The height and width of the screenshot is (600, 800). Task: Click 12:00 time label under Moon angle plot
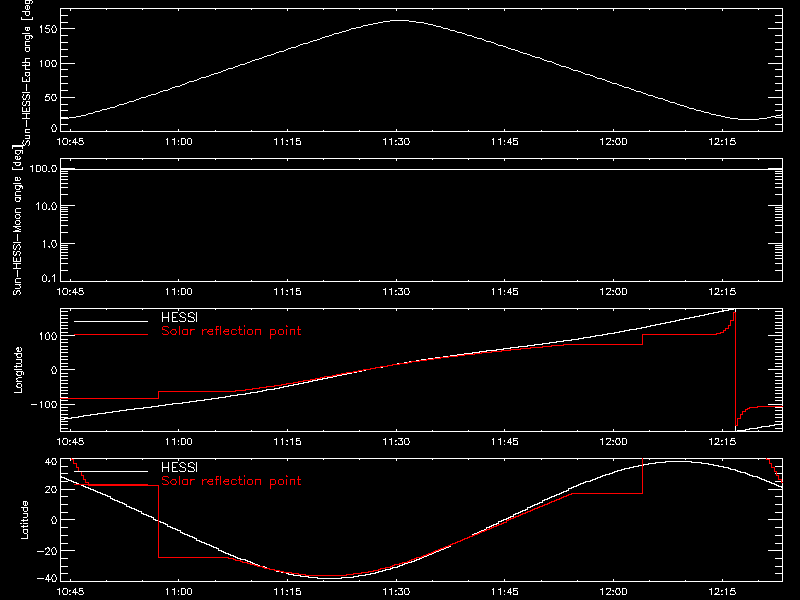[613, 291]
